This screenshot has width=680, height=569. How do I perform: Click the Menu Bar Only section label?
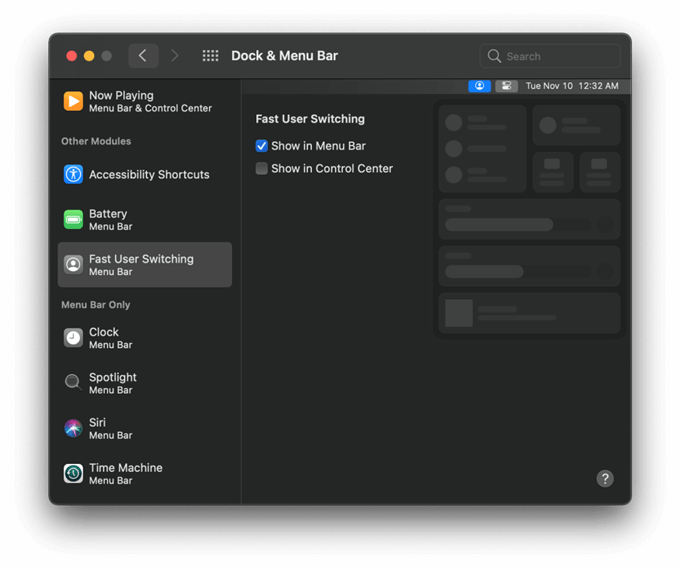(x=95, y=305)
